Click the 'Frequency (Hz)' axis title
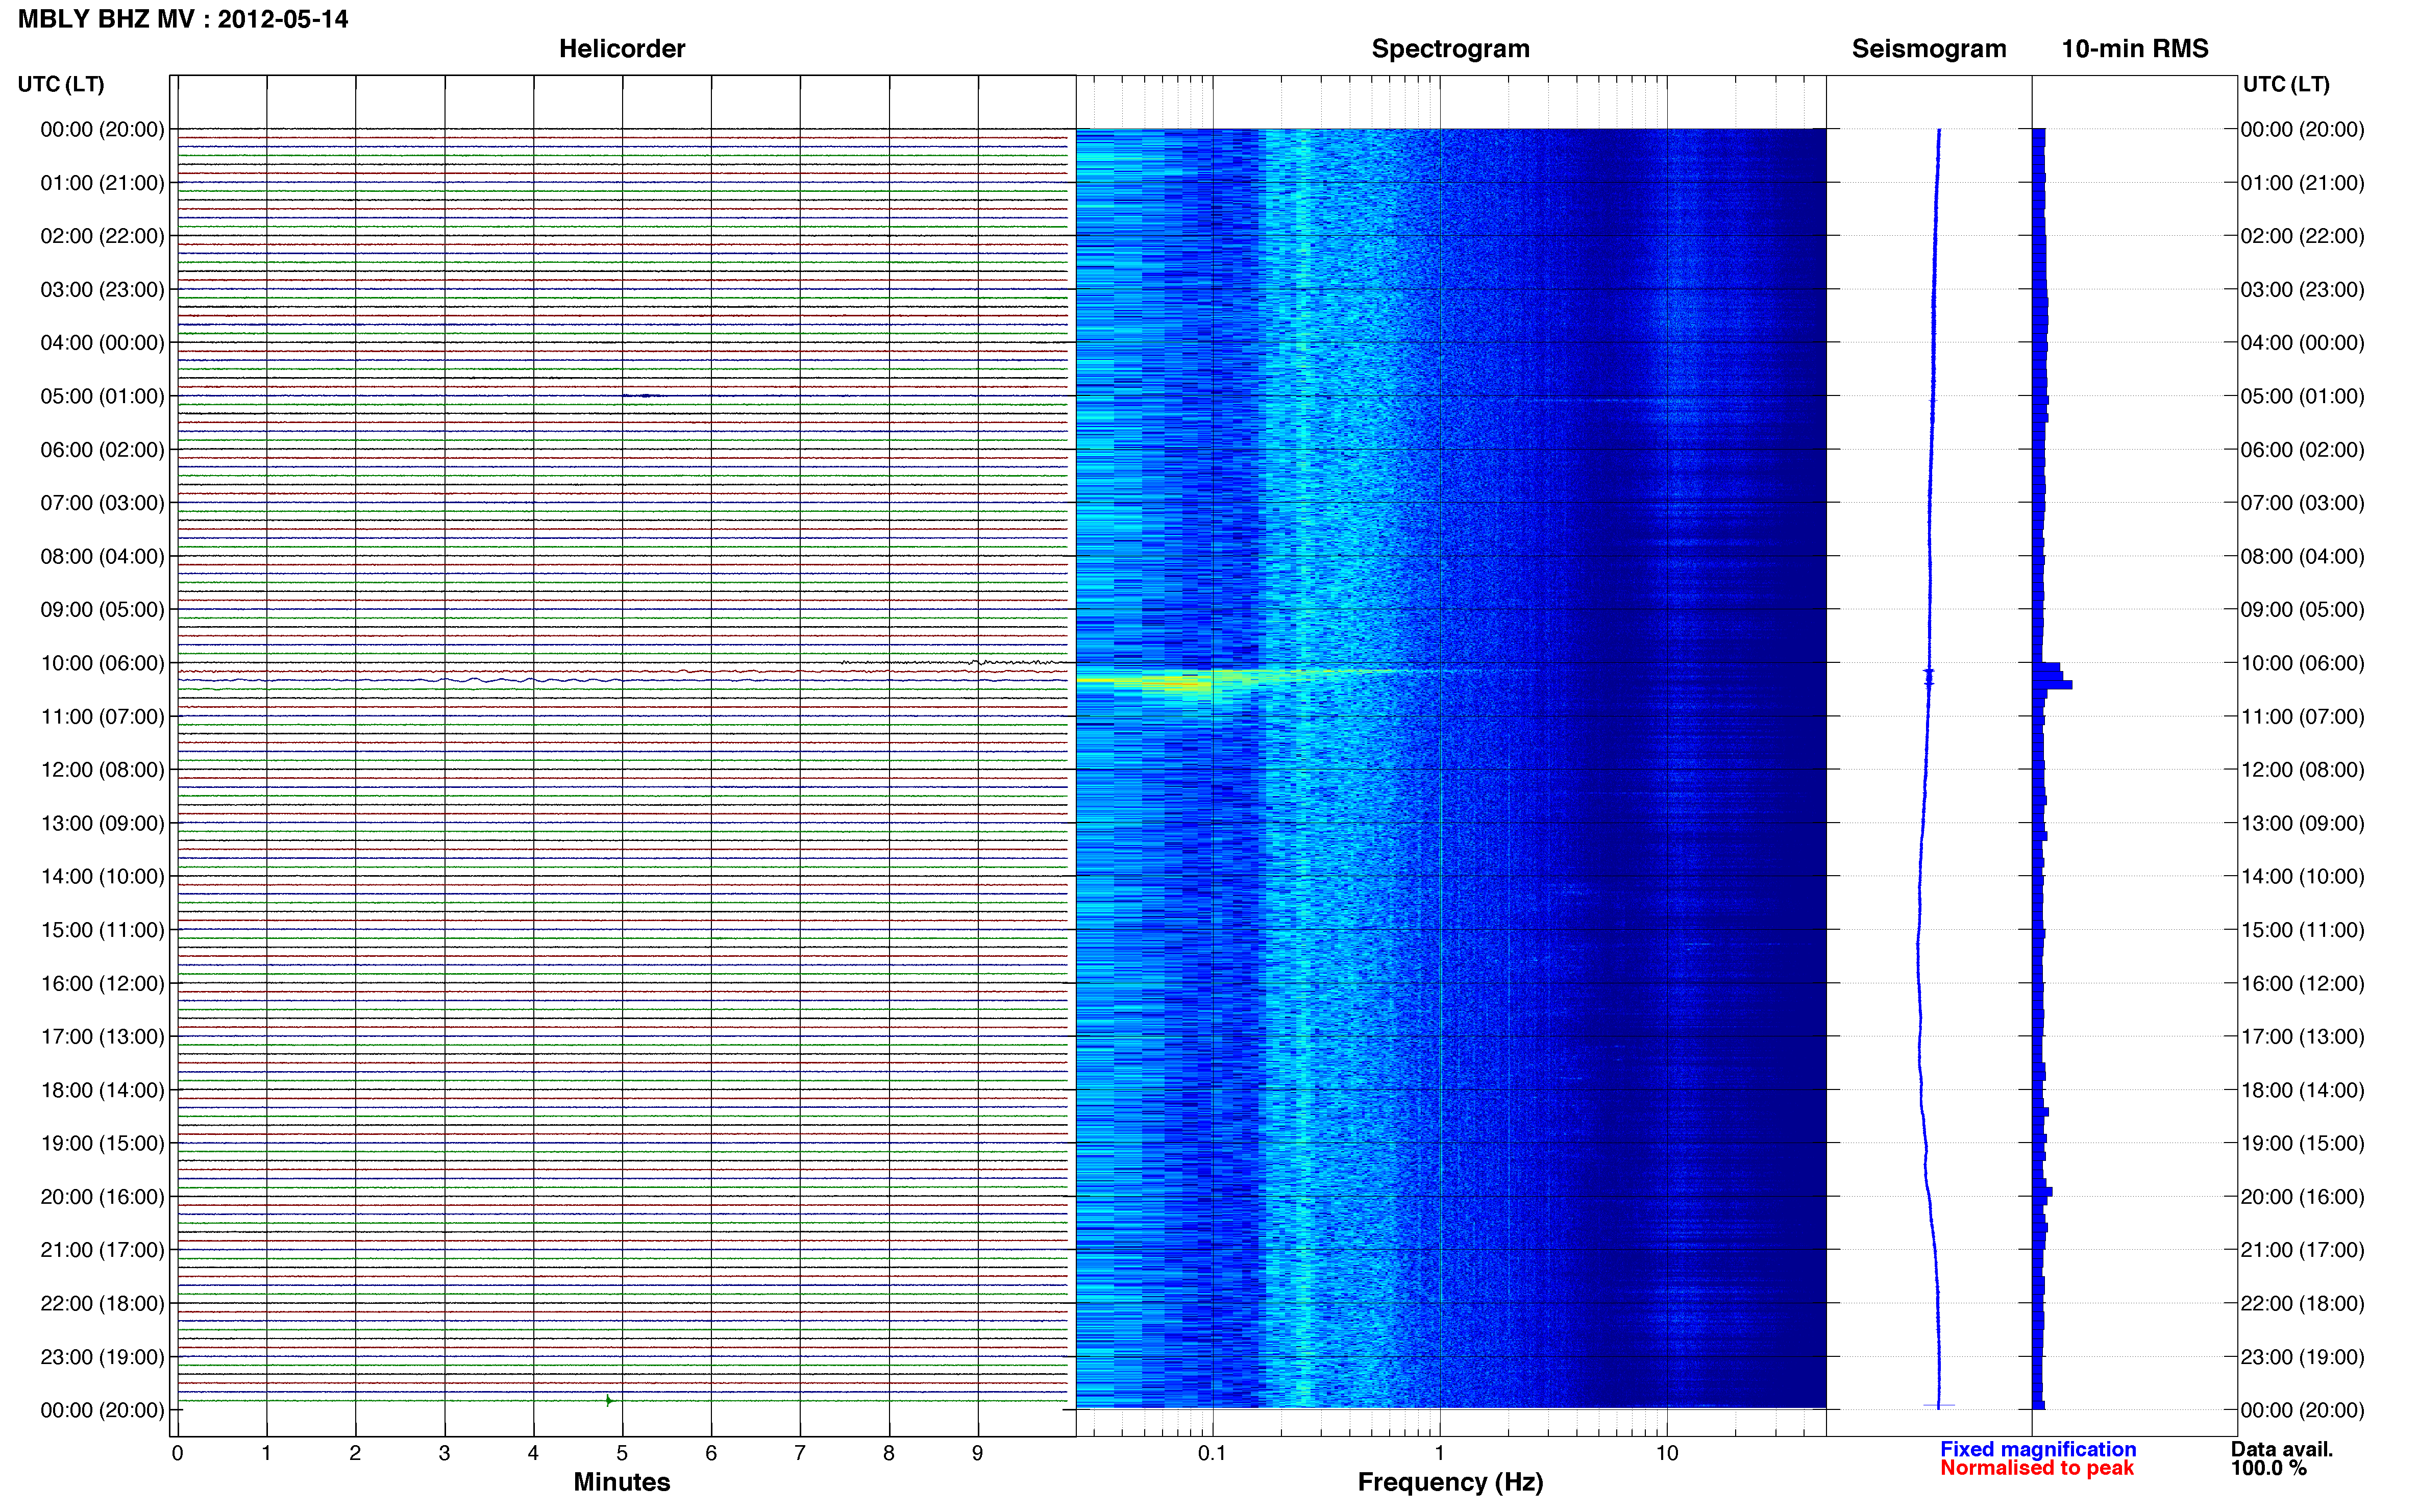 point(1450,1482)
